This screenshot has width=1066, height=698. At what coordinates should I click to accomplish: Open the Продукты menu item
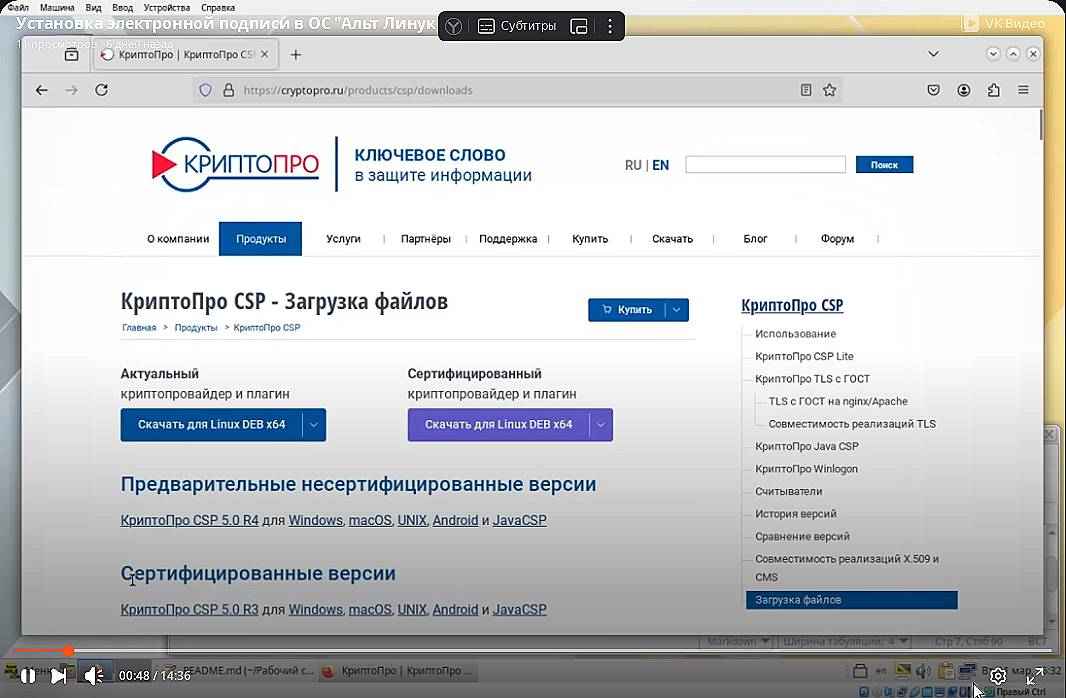[260, 239]
